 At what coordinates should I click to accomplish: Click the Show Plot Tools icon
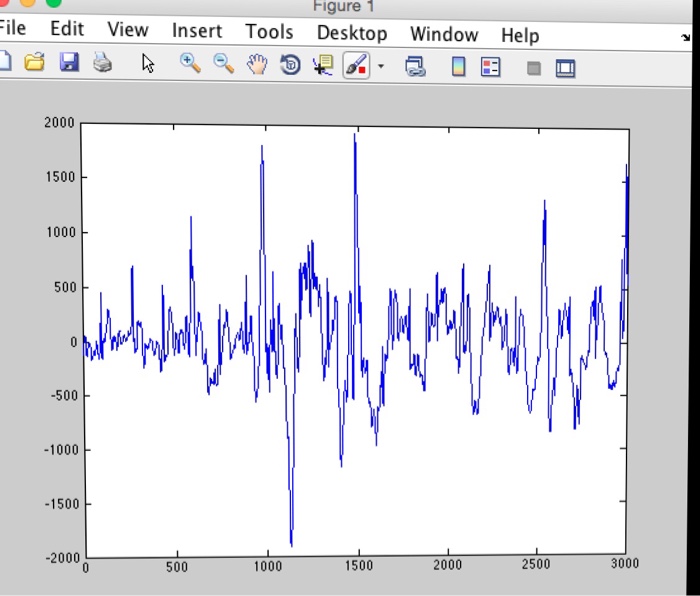tap(565, 69)
